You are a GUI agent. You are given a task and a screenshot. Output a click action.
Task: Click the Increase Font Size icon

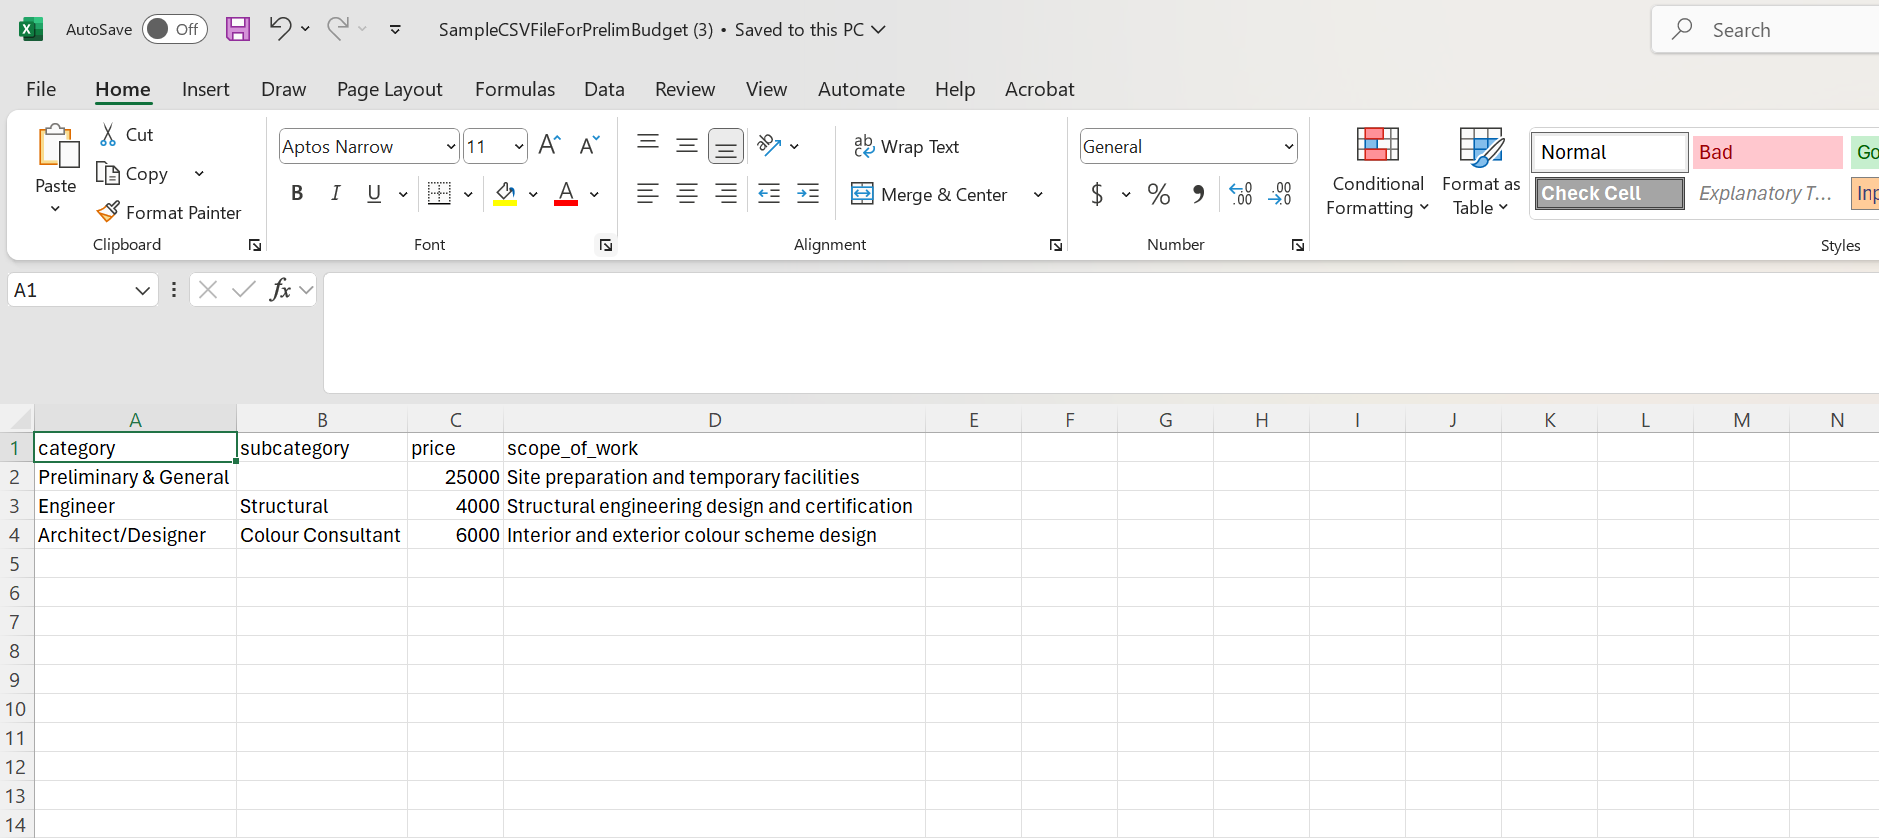tap(549, 146)
